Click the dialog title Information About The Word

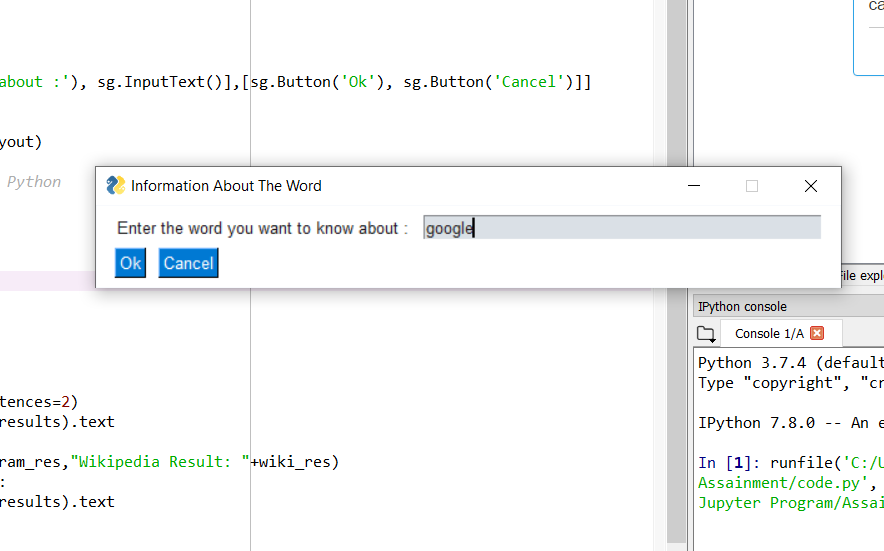click(x=226, y=186)
